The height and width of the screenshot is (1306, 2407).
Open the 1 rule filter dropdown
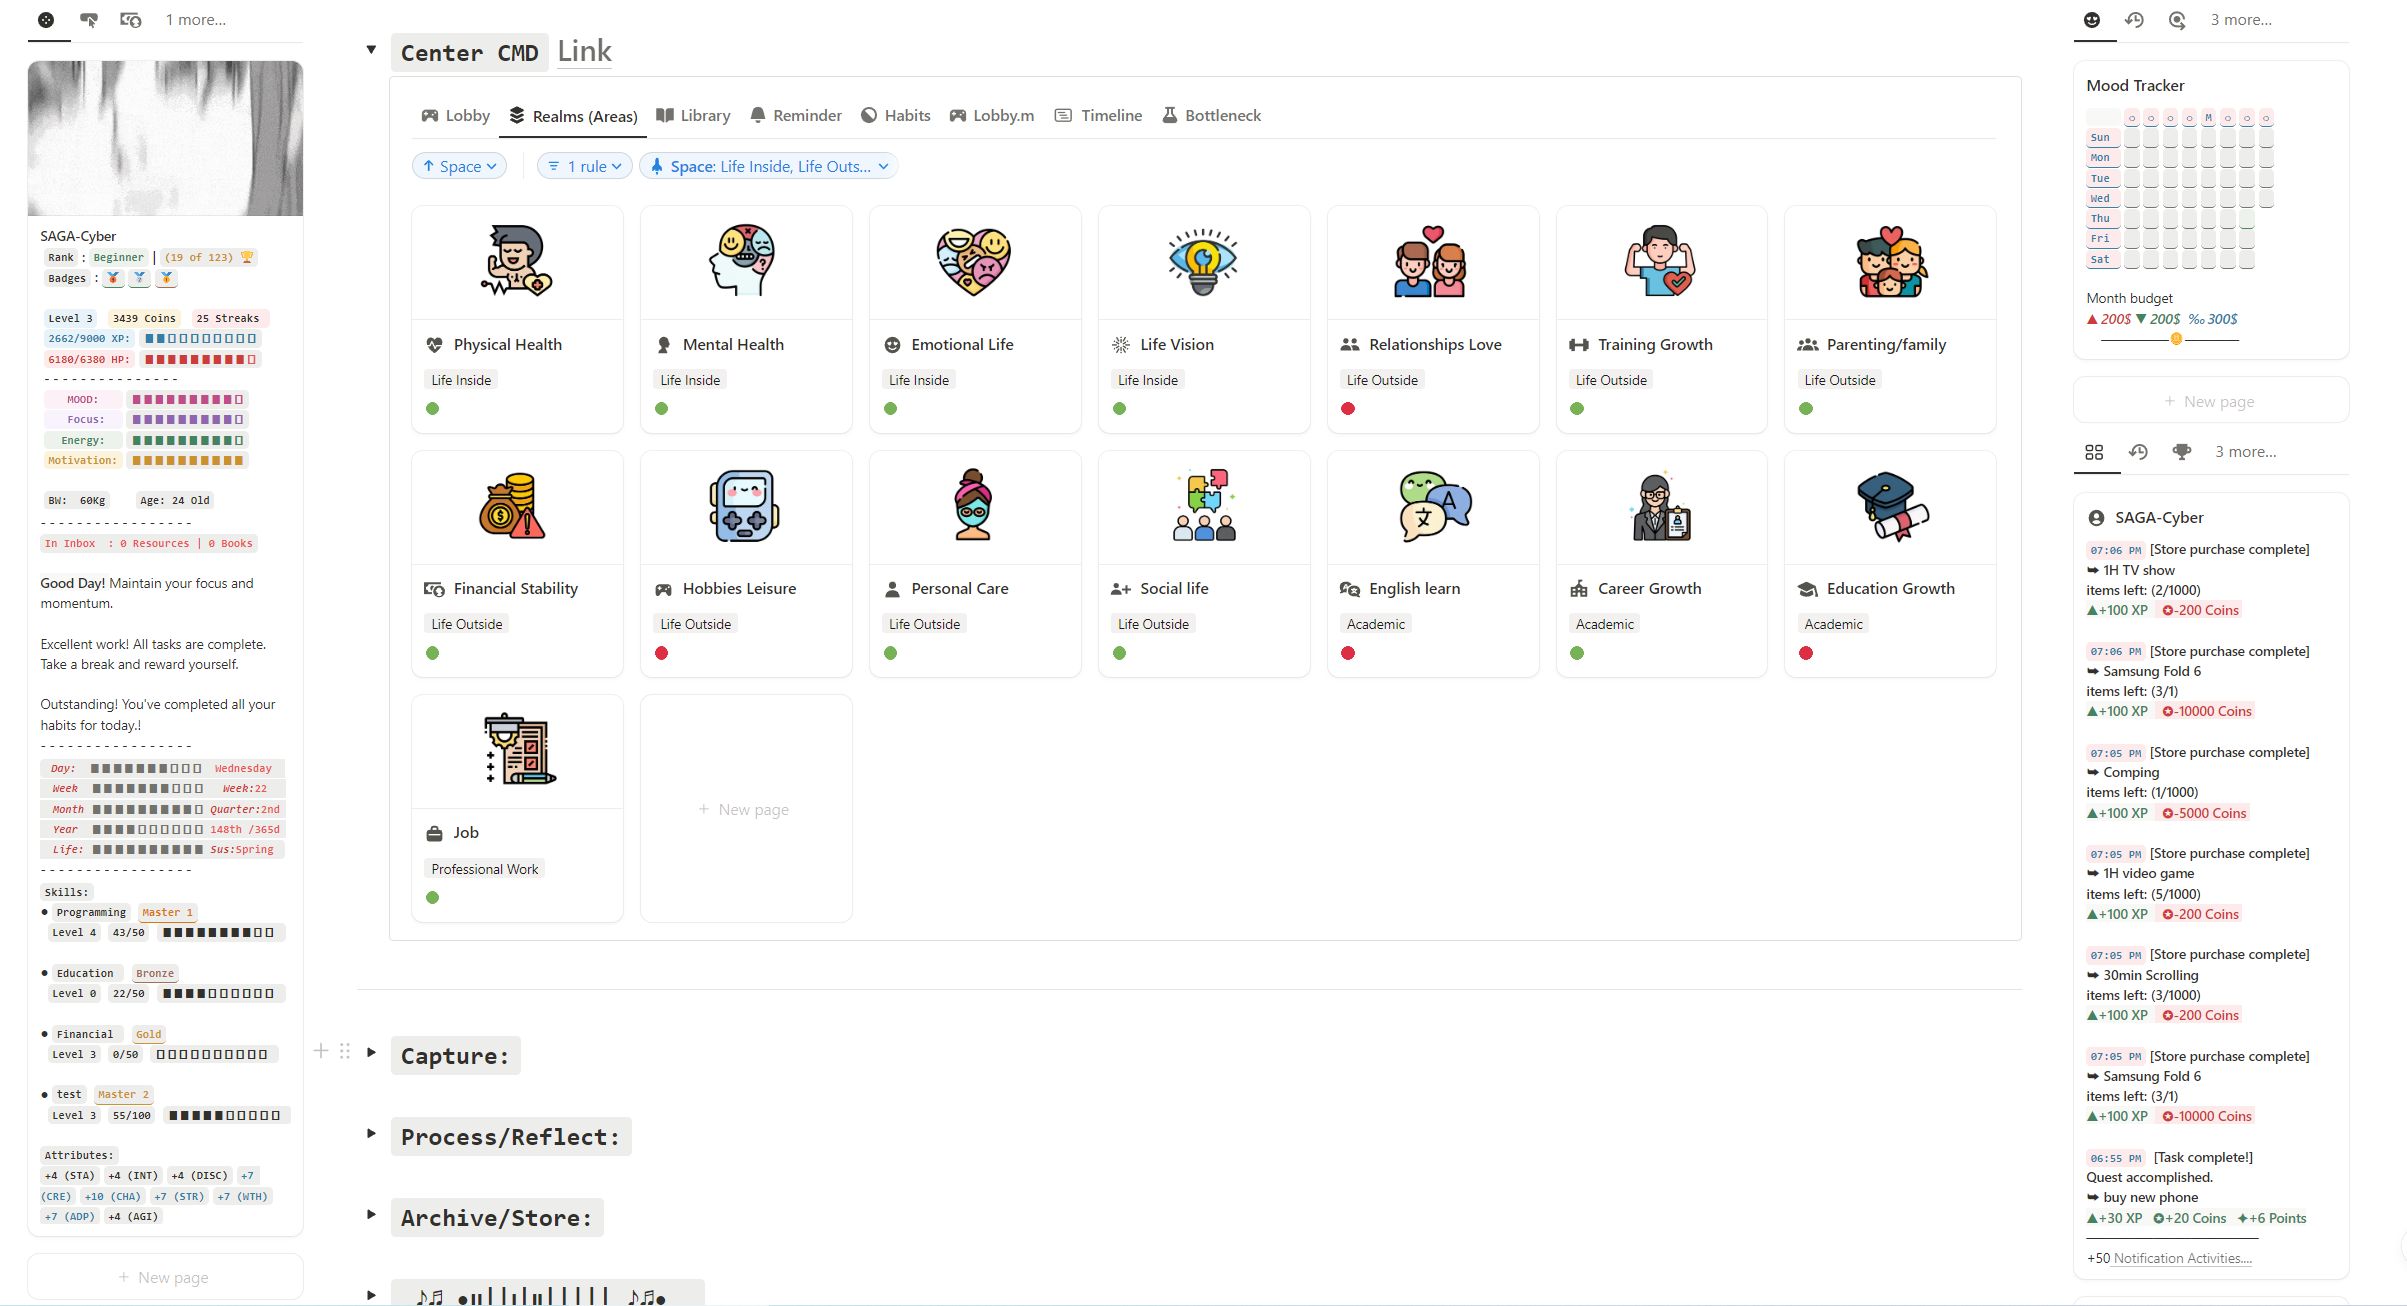(x=585, y=166)
